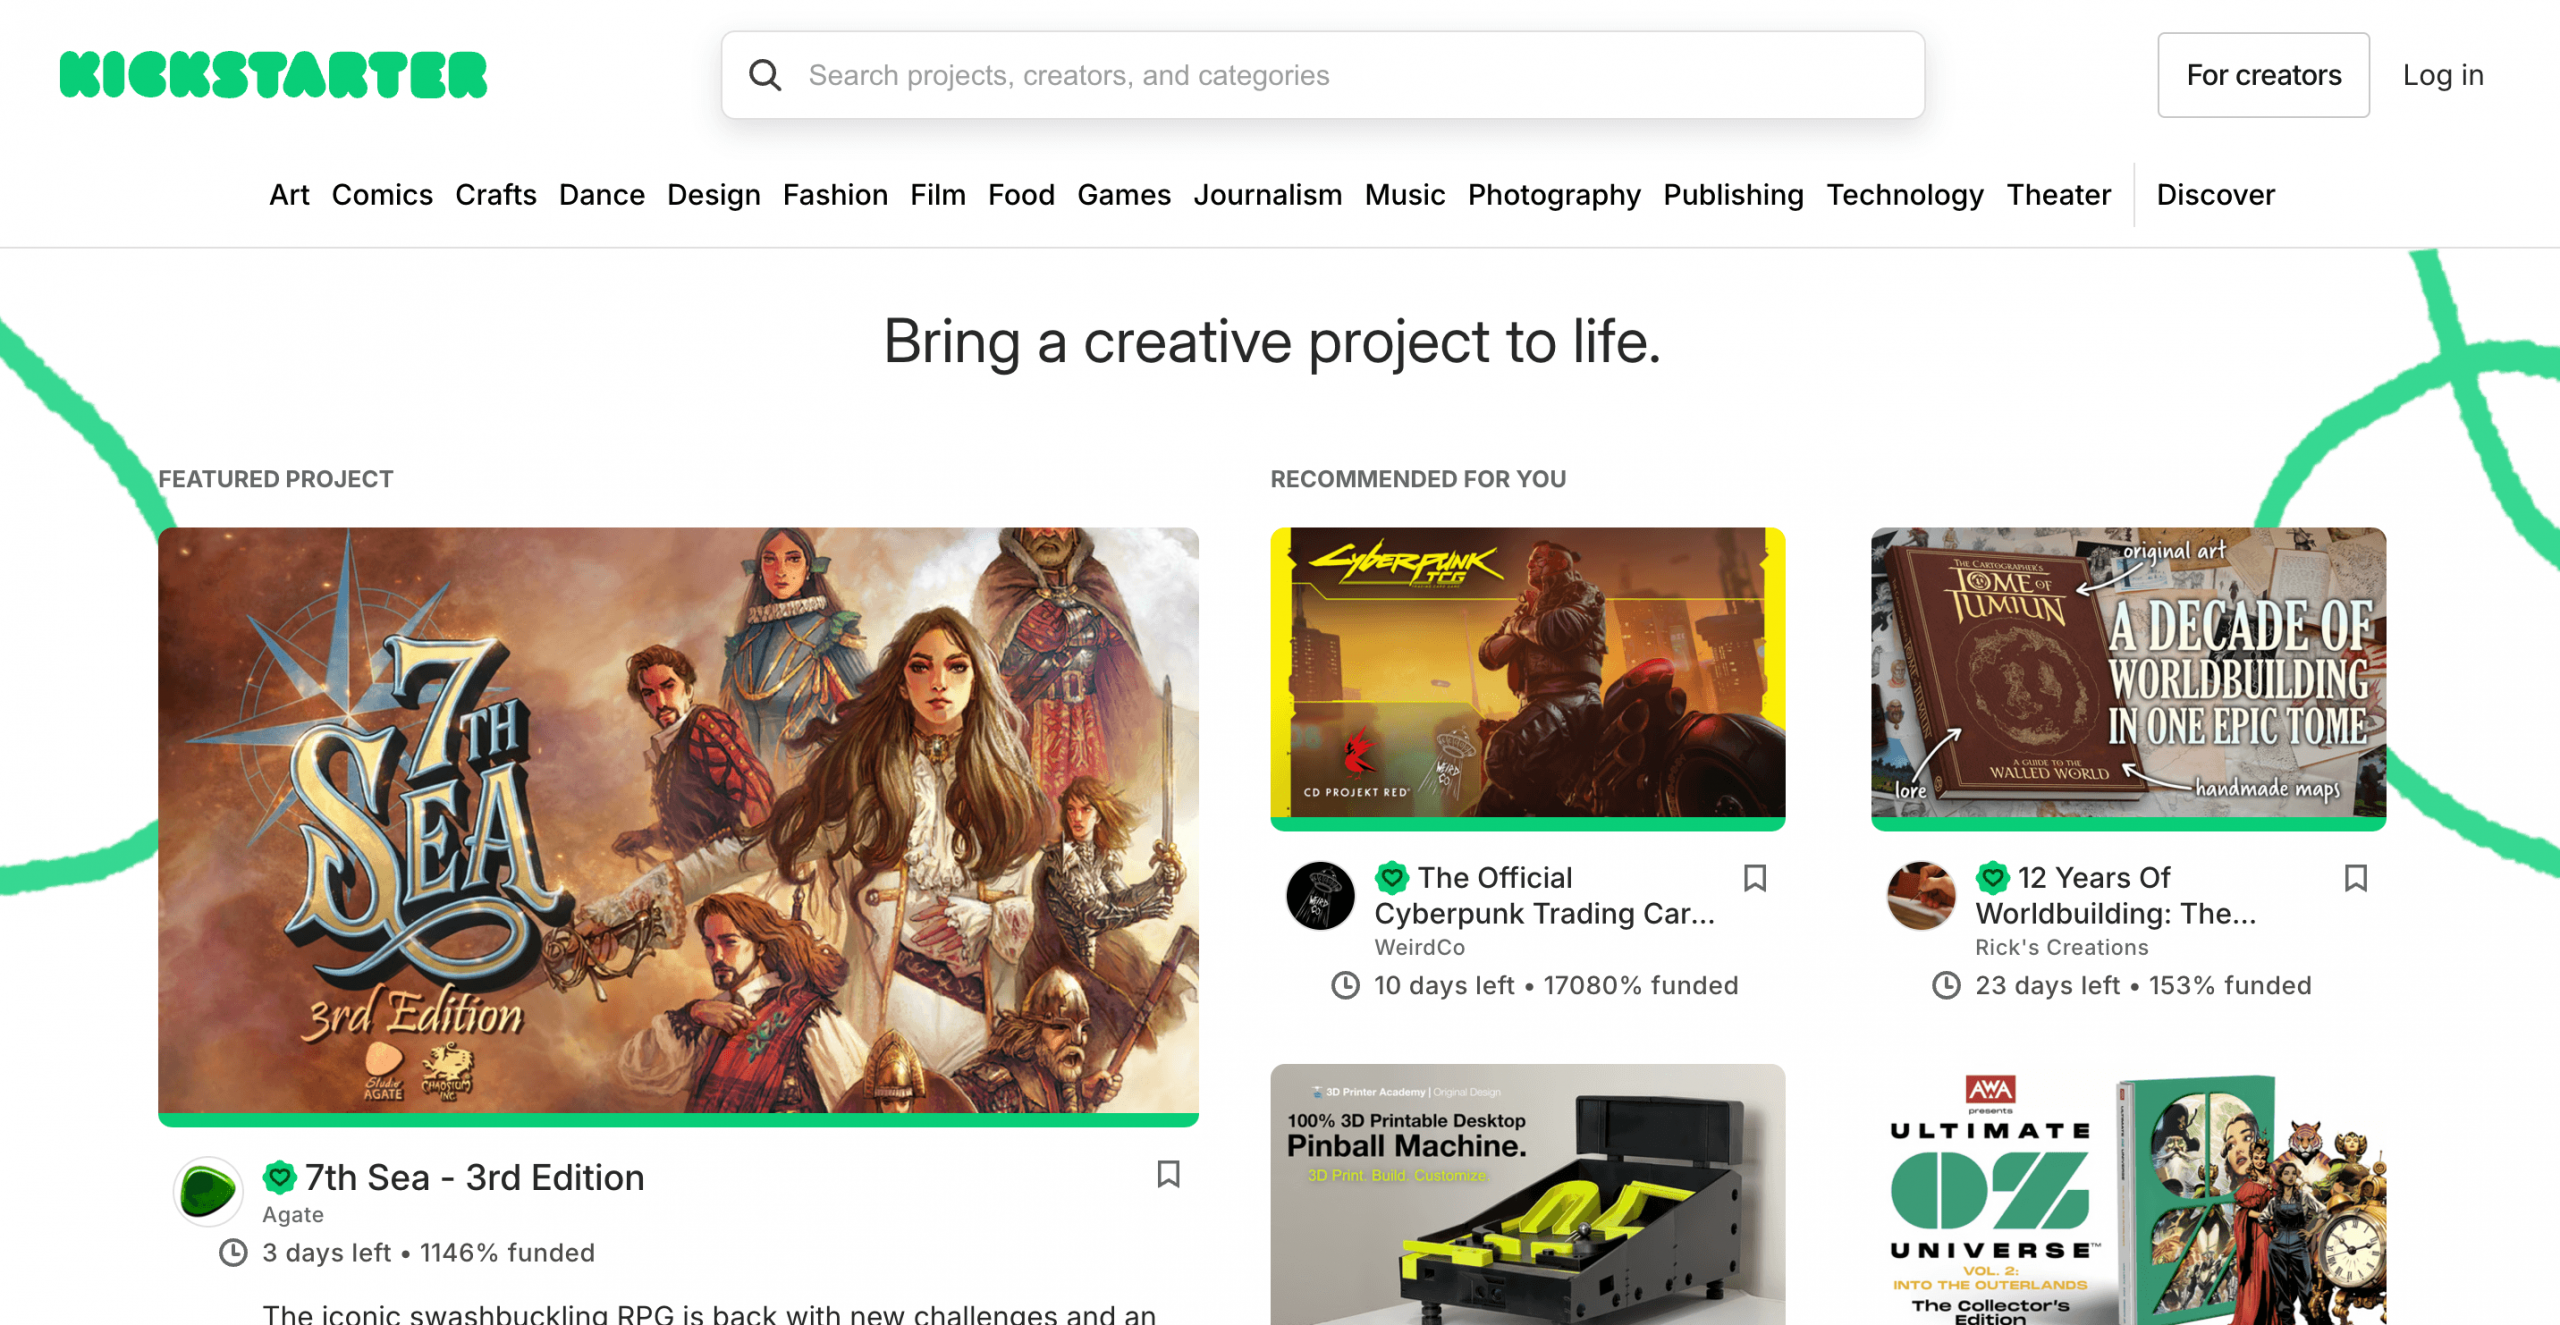The height and width of the screenshot is (1325, 2560).
Task: Open the Publishing category
Action: (x=1733, y=195)
